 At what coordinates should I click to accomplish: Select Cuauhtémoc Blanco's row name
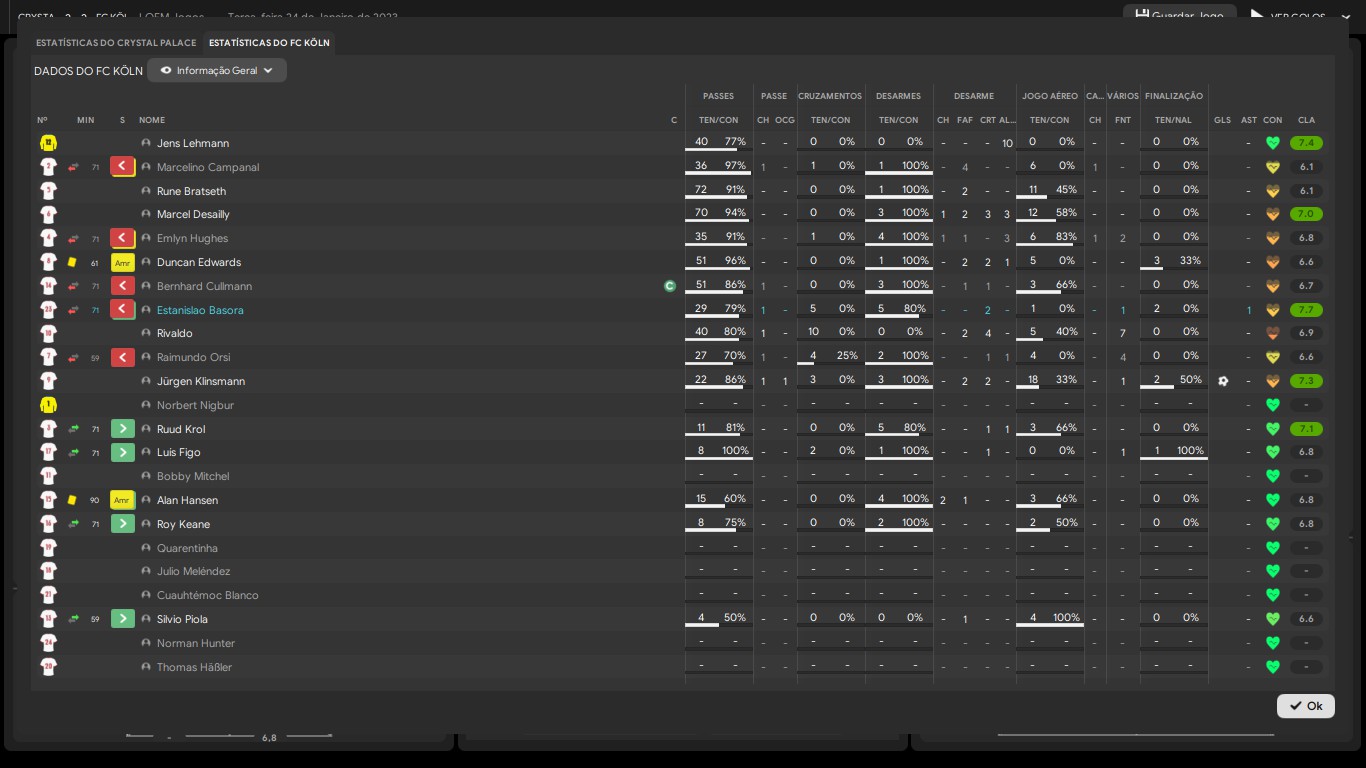coord(208,595)
